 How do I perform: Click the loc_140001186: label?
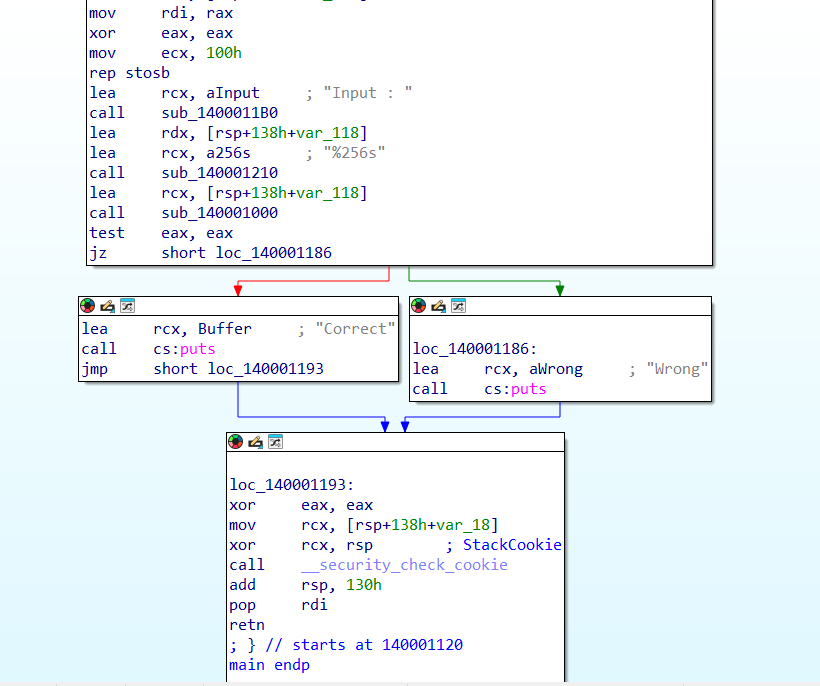coord(474,349)
